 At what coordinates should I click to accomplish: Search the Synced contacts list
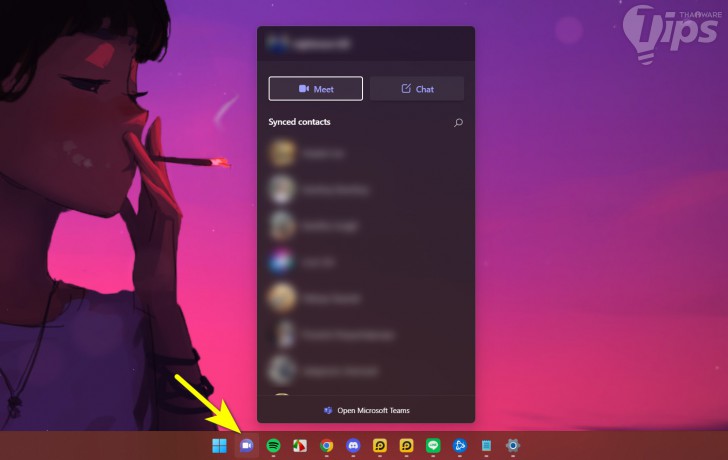pyautogui.click(x=458, y=123)
